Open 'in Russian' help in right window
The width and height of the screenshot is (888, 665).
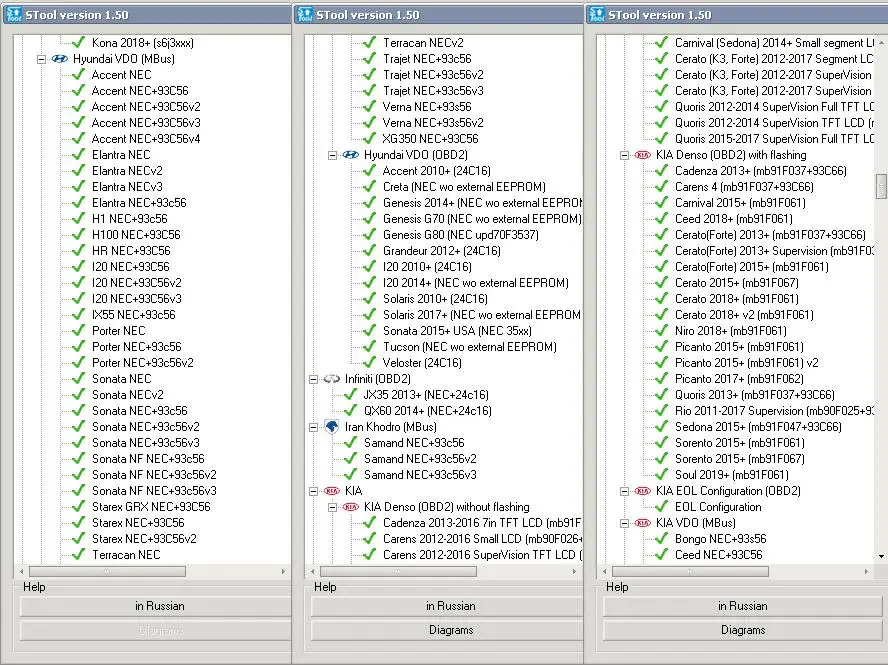tap(742, 606)
